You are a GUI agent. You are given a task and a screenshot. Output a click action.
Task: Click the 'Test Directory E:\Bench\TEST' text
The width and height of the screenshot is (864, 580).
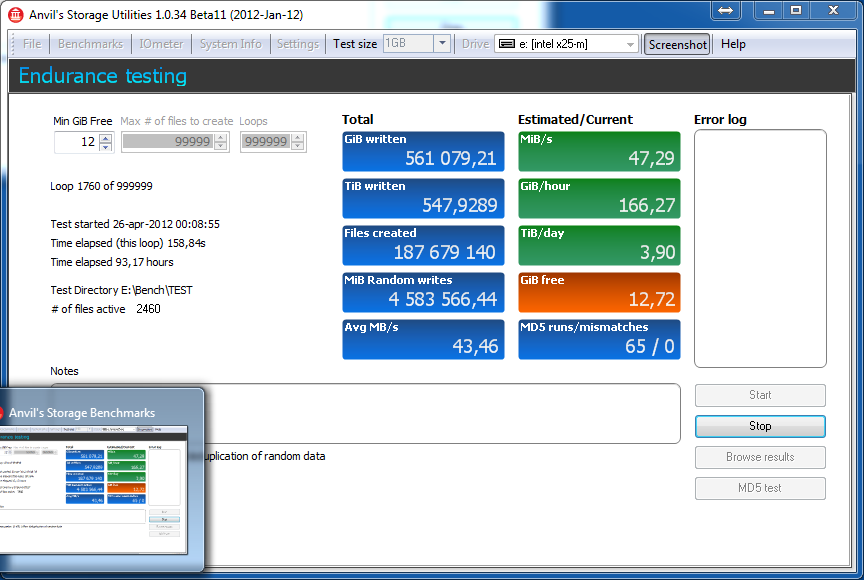coord(121,290)
